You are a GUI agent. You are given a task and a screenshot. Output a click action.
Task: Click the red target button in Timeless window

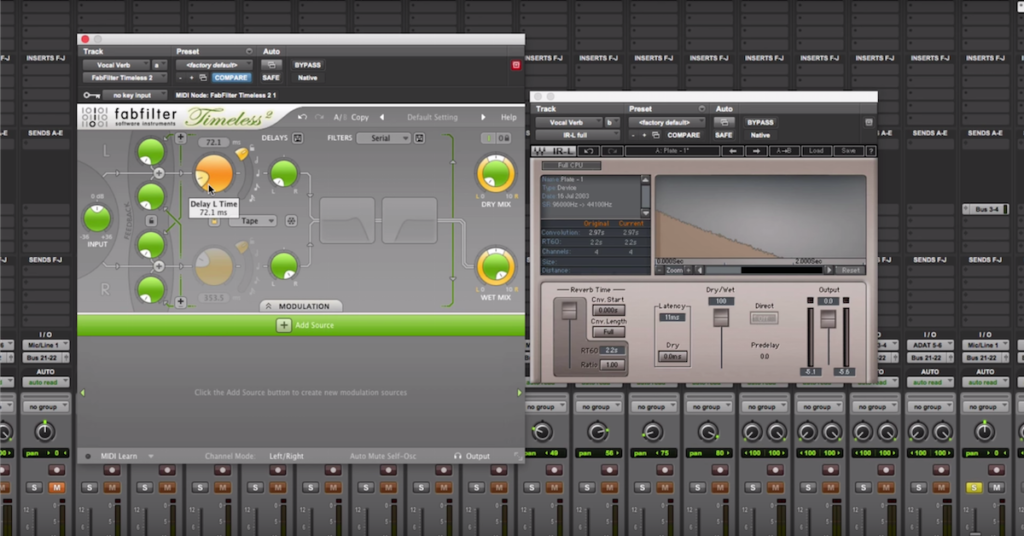[516, 65]
